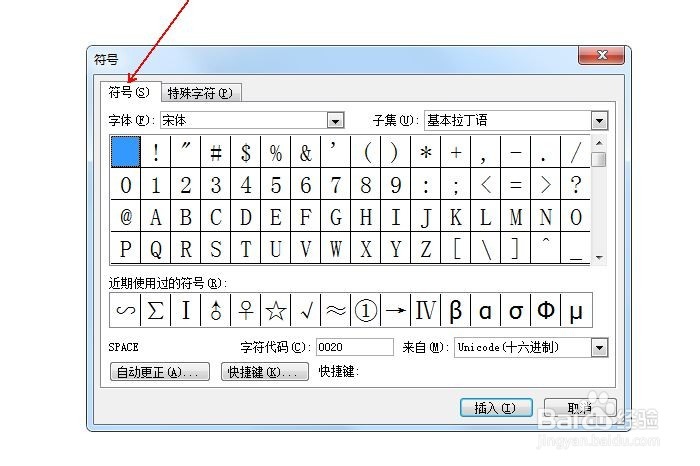700x466 pixels.
Task: Select the recent Roman numeral Ⅳ symbol
Action: 425,310
